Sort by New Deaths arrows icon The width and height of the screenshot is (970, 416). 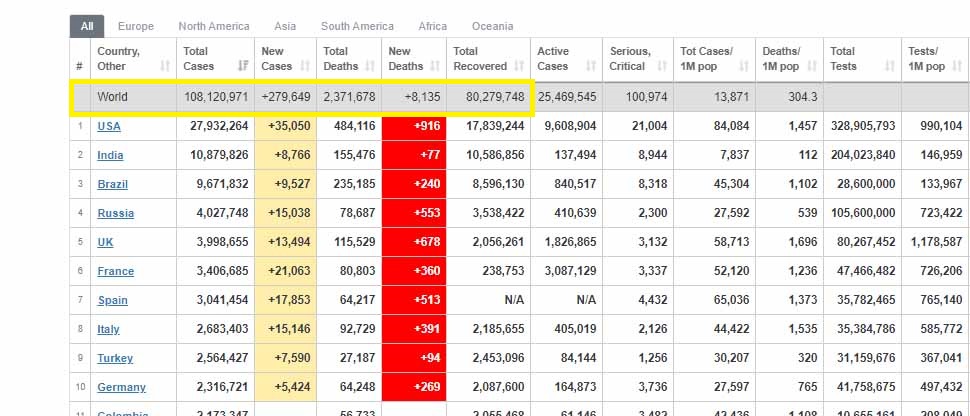click(x=435, y=66)
